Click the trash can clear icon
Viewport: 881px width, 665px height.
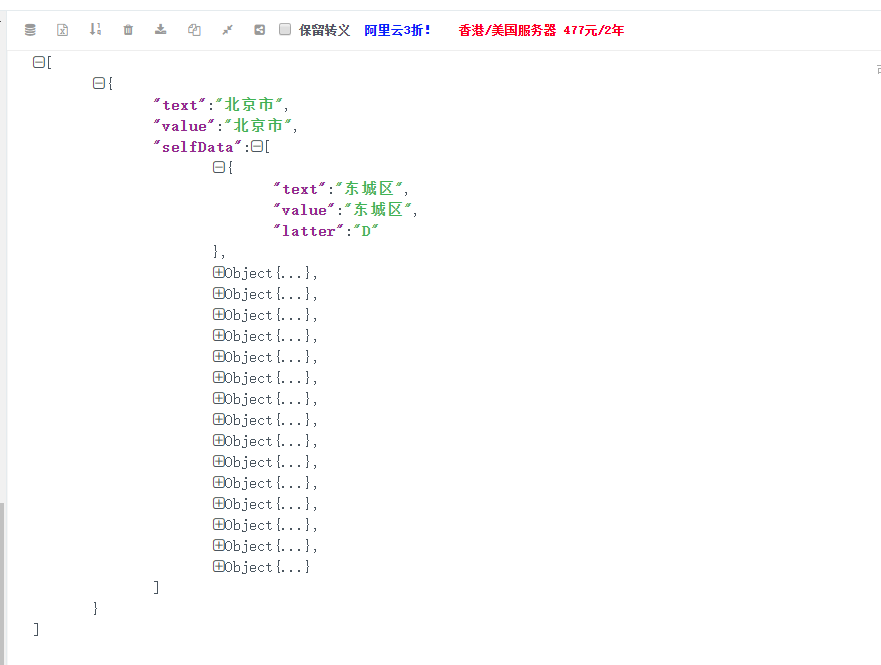128,30
